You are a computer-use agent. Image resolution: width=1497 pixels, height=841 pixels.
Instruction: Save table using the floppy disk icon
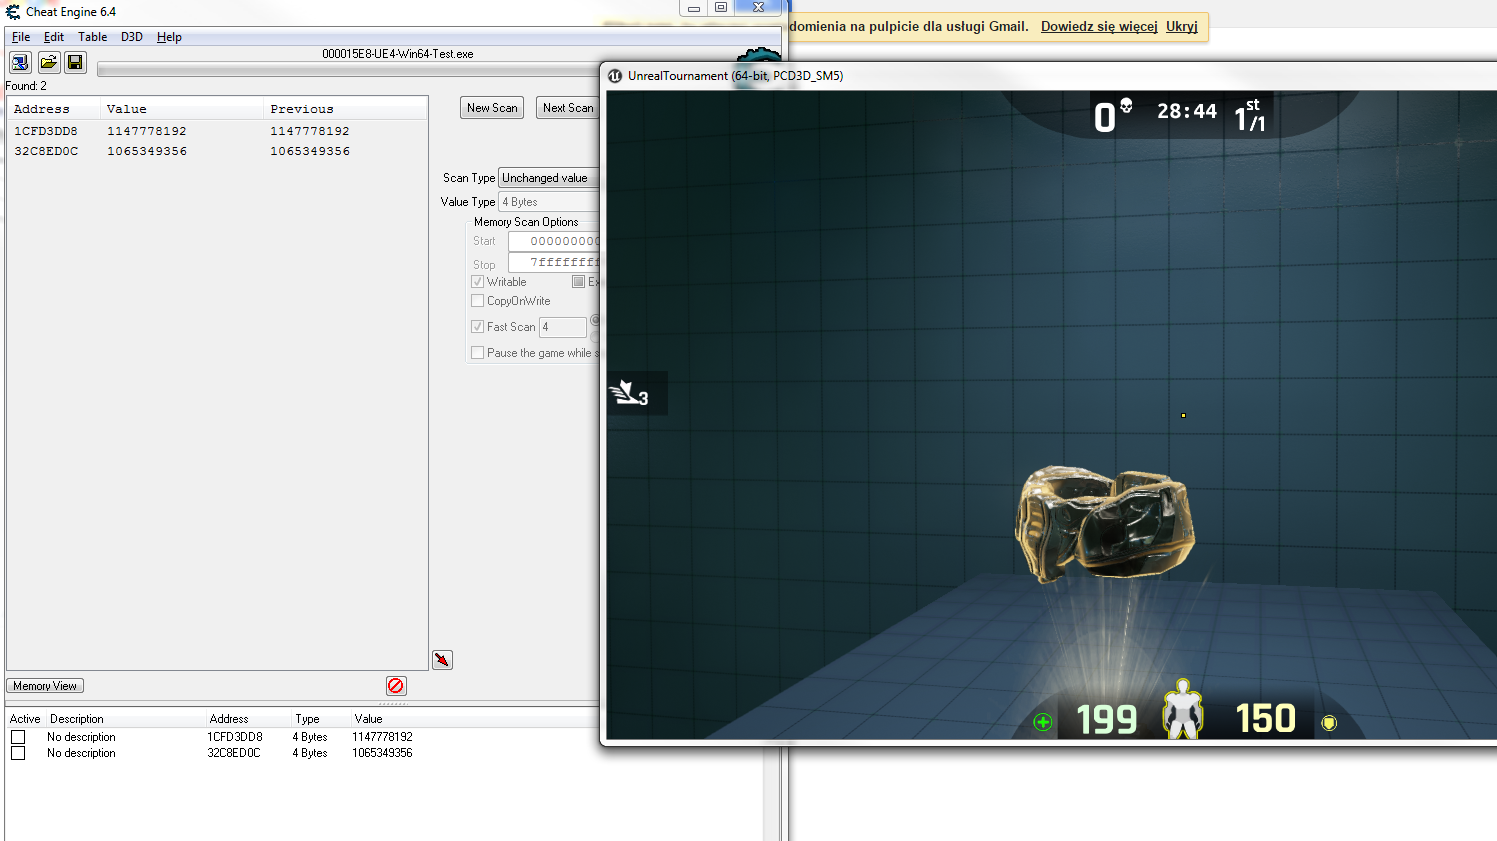pos(75,63)
